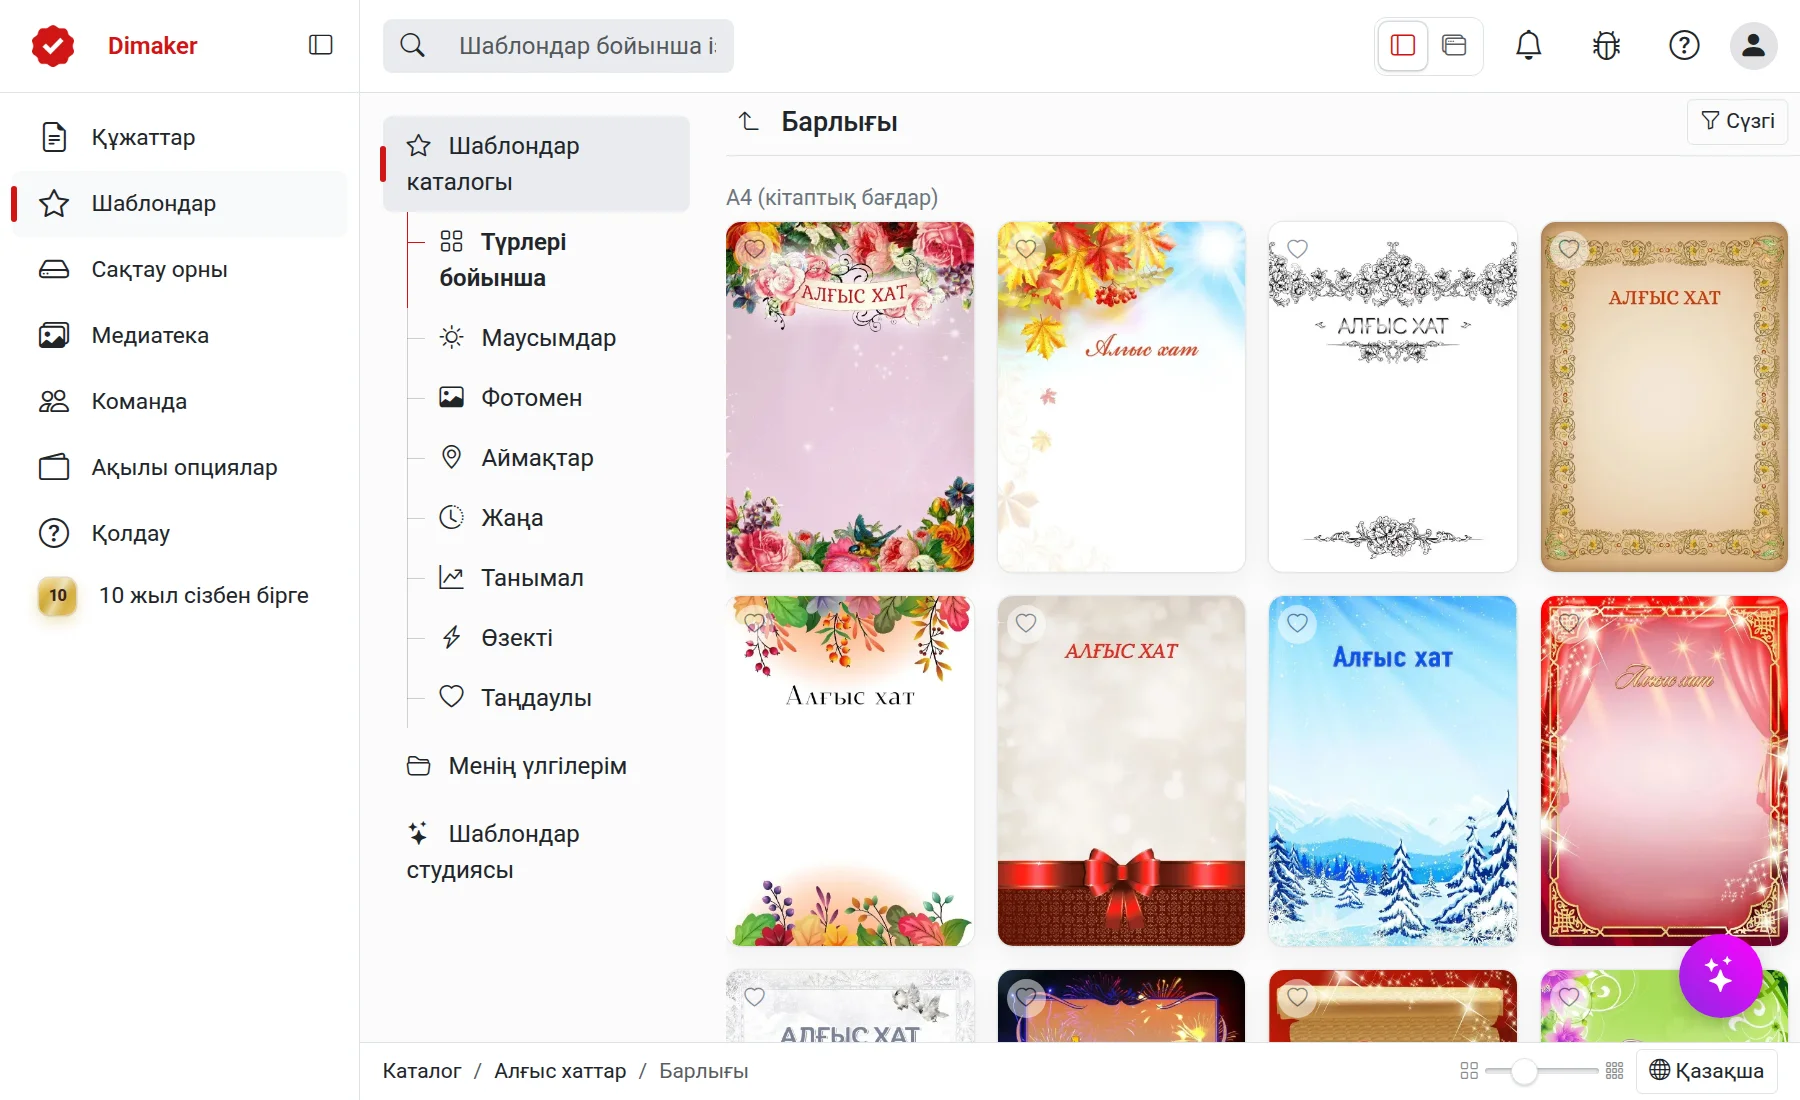Go to Команда team section

tap(178, 401)
